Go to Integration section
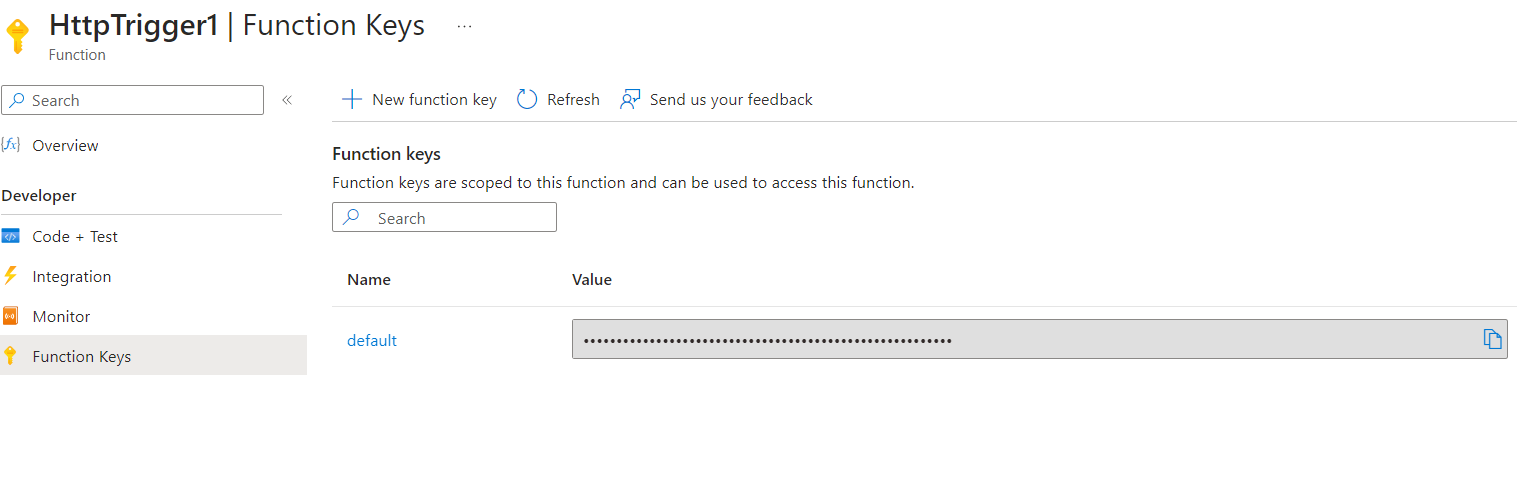Viewport: 1517px width, 486px height. click(72, 277)
